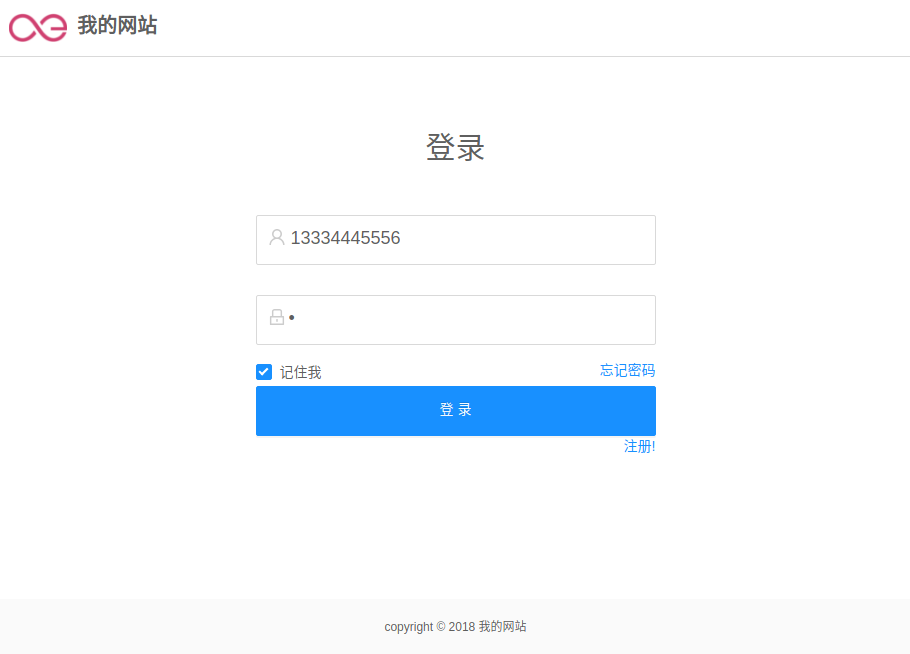Uncheck the 记住我 checkbox
This screenshot has width=910, height=654.
tap(264, 372)
